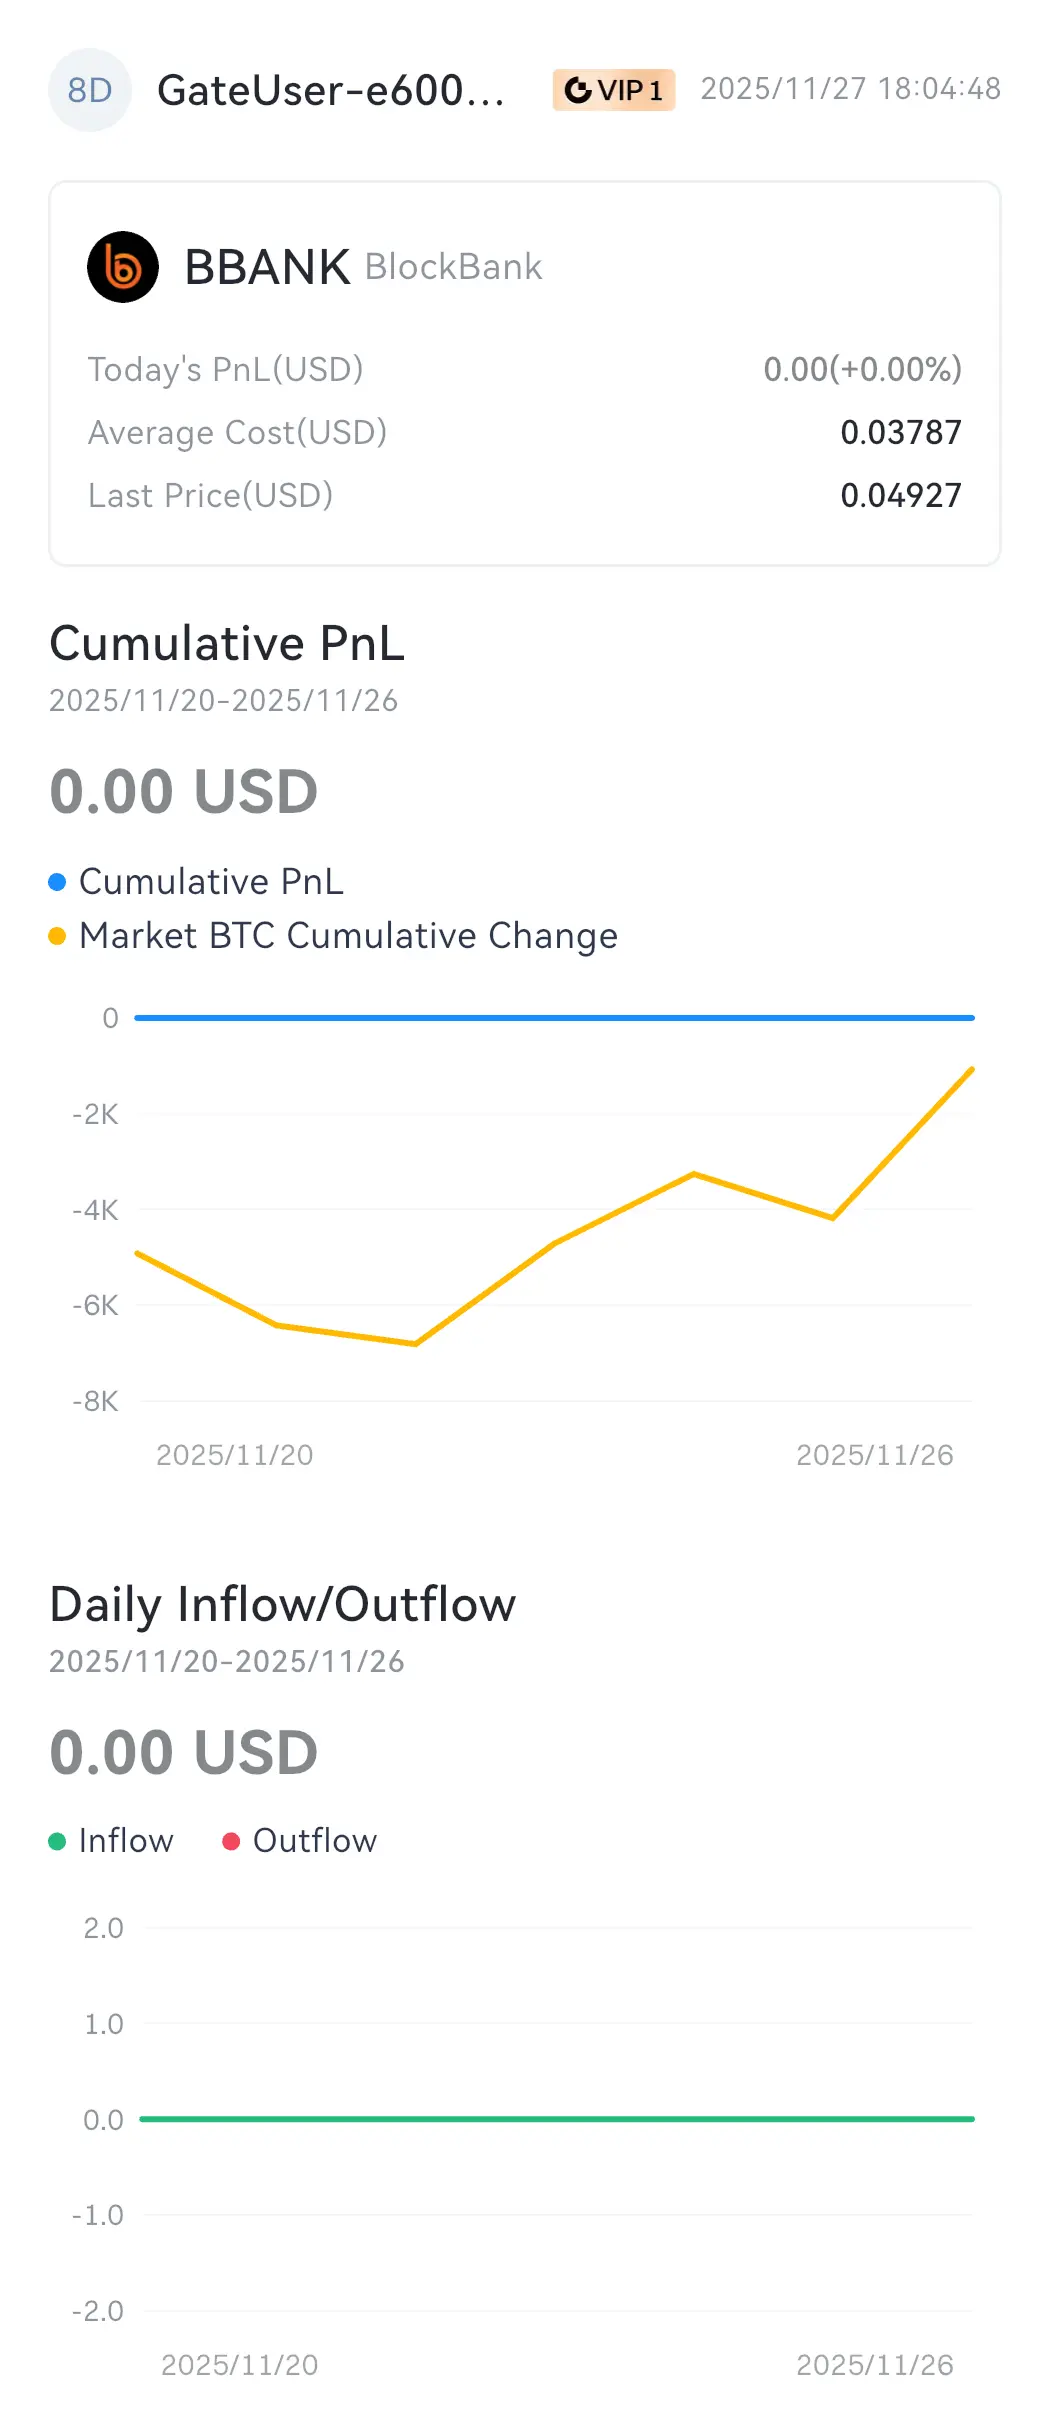Image resolution: width=1050 pixels, height=2426 pixels.
Task: Click the 2025/11/27 18:04:48 timestamp
Action: click(850, 89)
